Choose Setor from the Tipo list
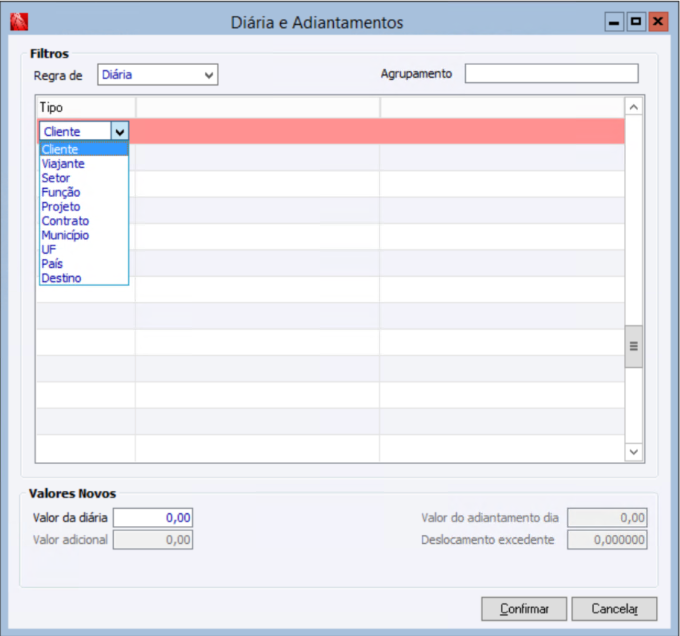This screenshot has height=636, width=680. 84,178
